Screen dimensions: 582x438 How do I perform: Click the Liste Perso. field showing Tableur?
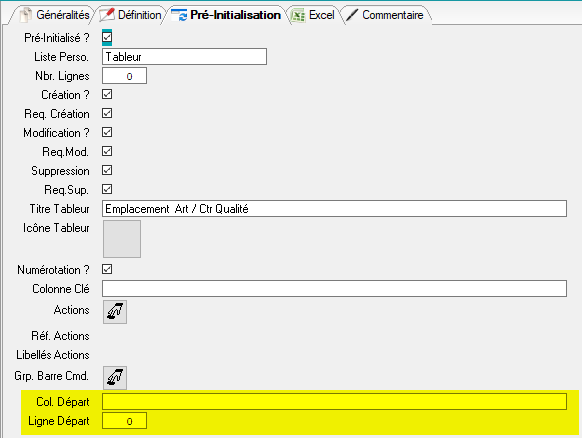(184, 57)
